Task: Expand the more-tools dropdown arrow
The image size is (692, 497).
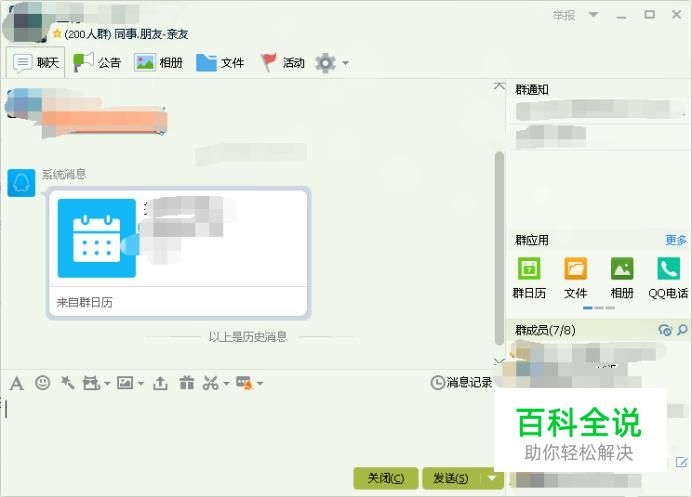Action: coord(260,384)
